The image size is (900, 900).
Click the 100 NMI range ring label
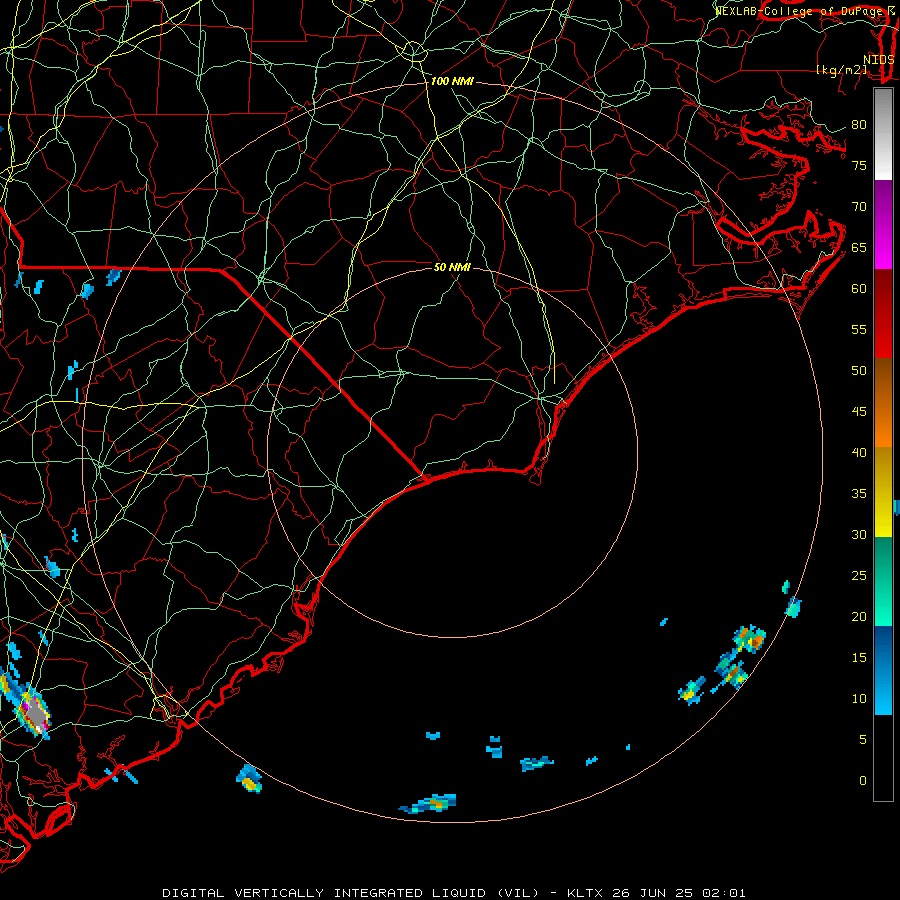[452, 82]
